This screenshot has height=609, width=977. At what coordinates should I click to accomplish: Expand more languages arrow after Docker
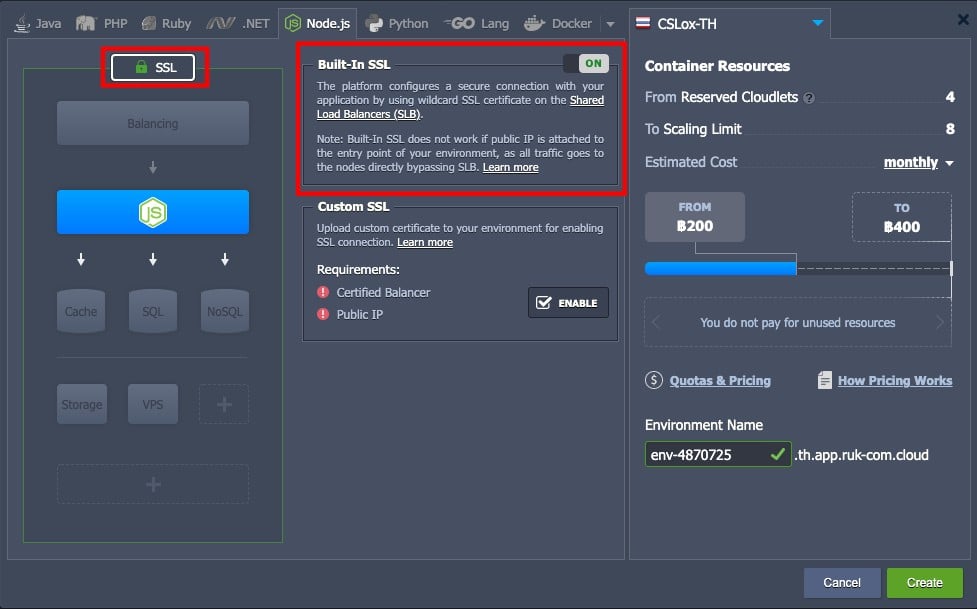(611, 24)
